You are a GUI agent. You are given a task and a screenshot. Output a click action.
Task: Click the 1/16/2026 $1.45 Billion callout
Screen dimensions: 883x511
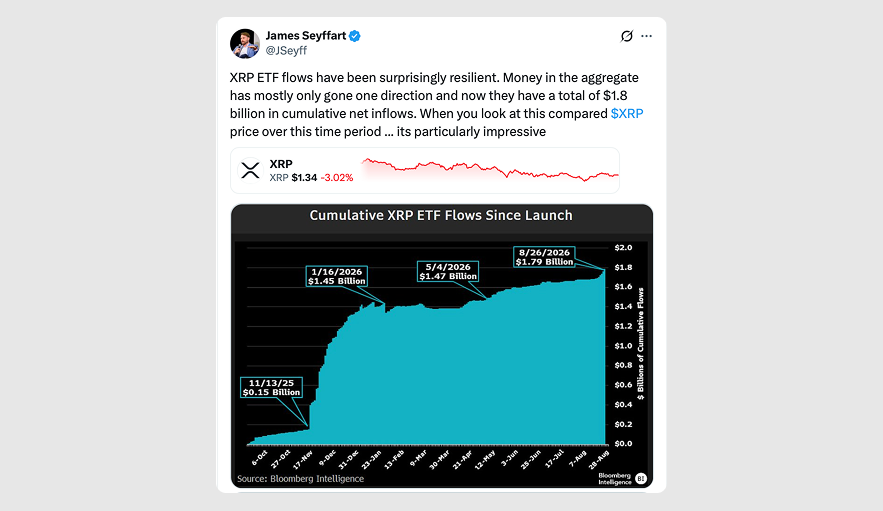tap(337, 276)
